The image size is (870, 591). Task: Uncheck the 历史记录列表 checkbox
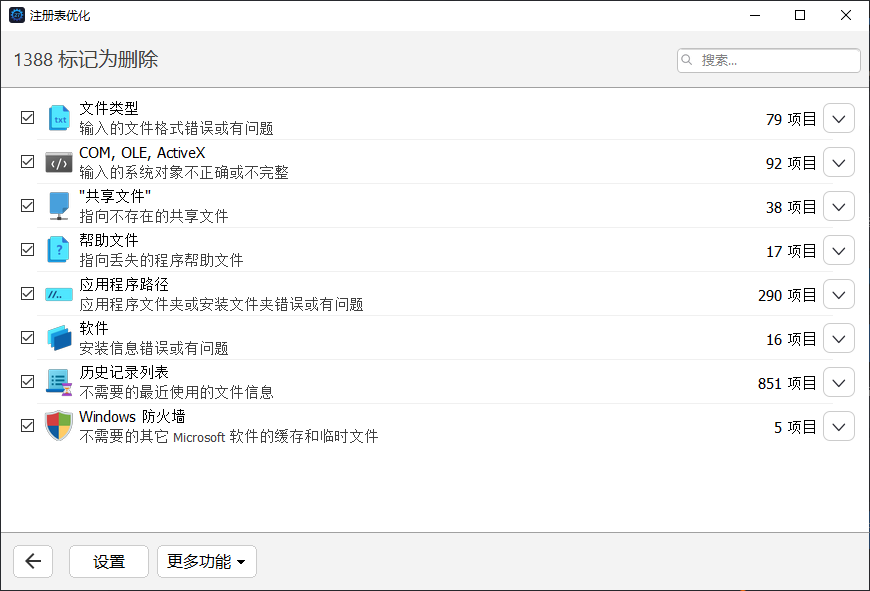[x=27, y=381]
